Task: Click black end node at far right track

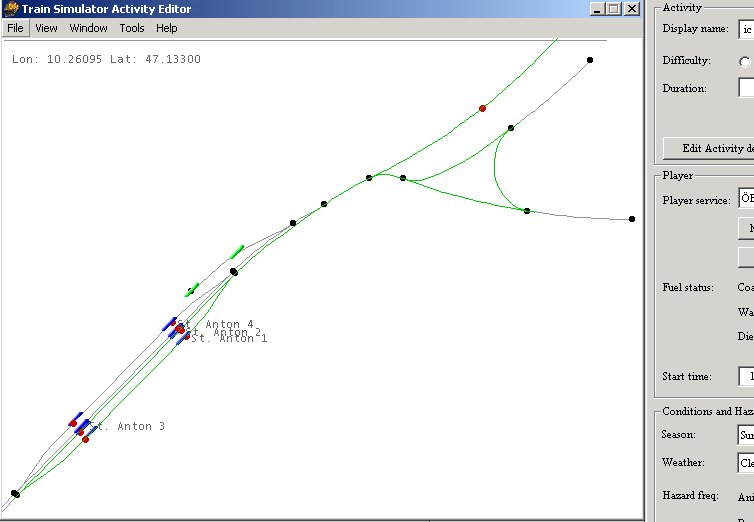Action: tap(631, 219)
